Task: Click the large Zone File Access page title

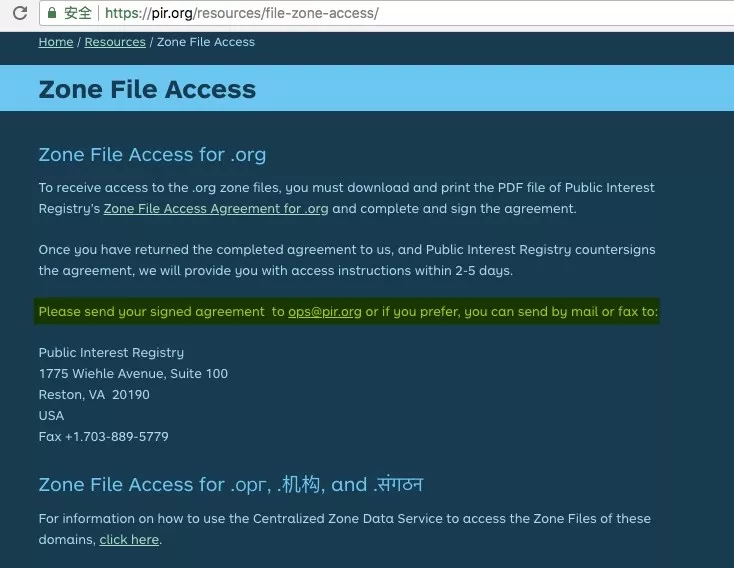Action: tap(147, 89)
